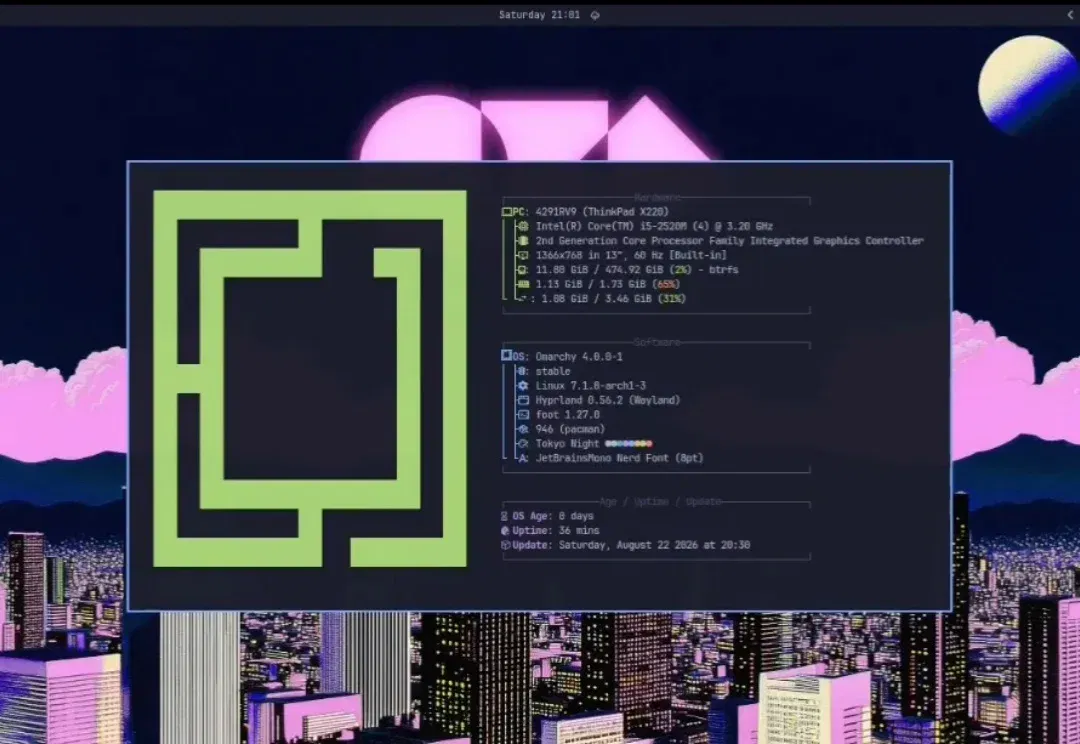
Task: Click the terminal icon beside foot line
Action: 523,414
